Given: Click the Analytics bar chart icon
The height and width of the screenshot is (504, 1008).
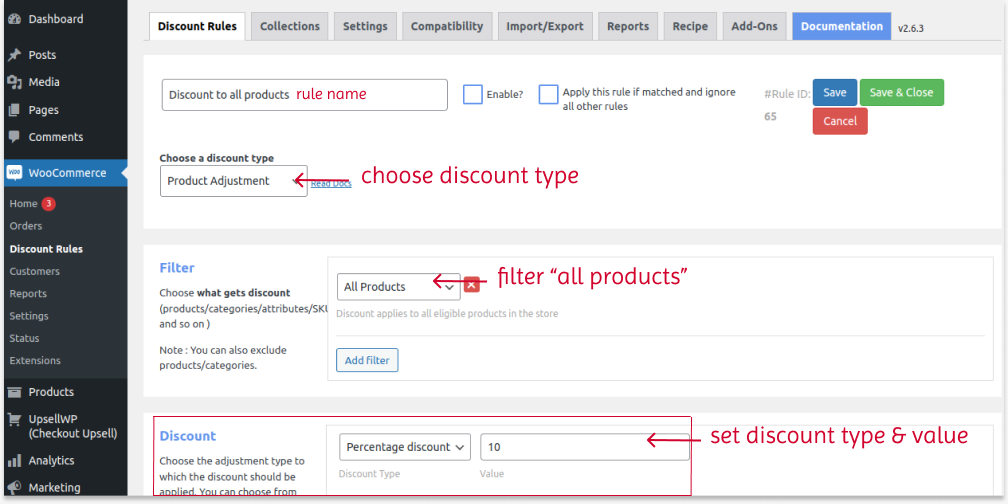Looking at the screenshot, I should click(14, 461).
